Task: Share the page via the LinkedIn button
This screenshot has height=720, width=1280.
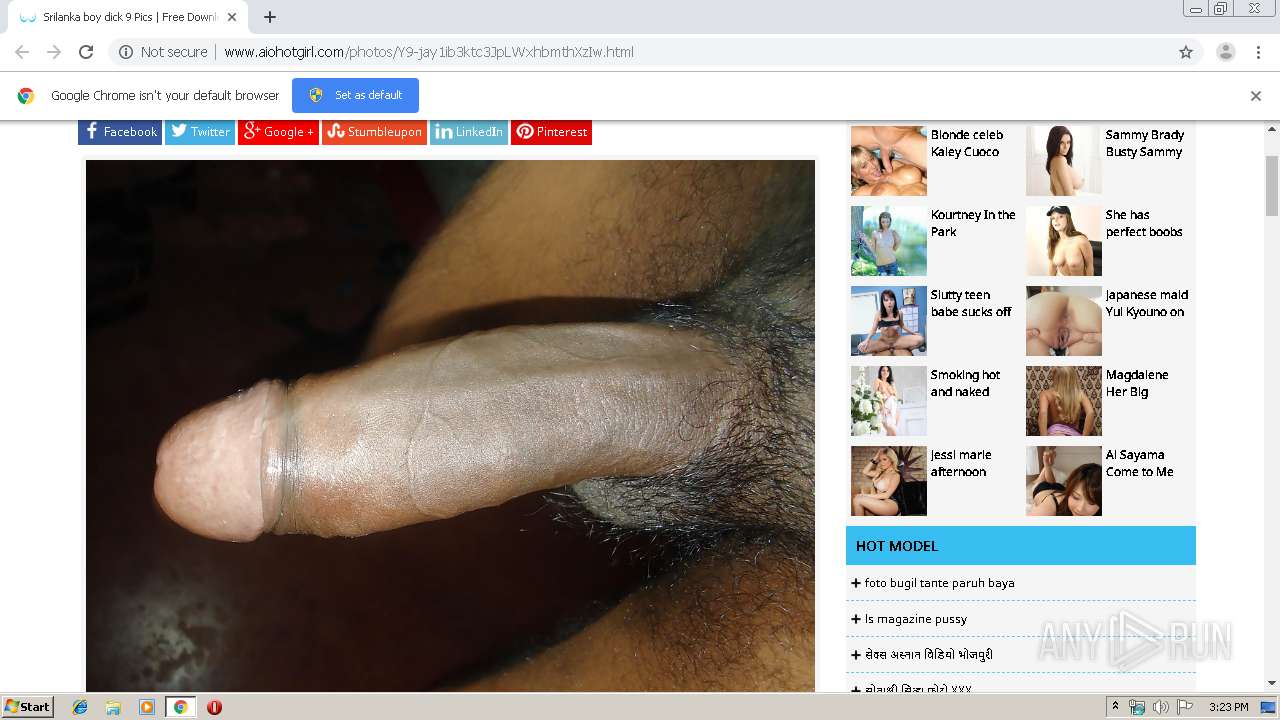Action: tap(469, 132)
